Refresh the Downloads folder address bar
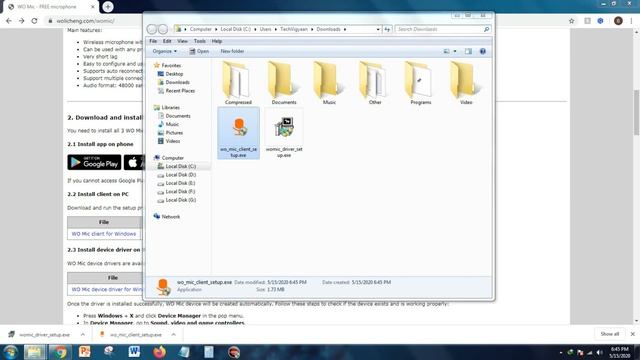Screen dimensions: 640x360 tap(387, 29)
